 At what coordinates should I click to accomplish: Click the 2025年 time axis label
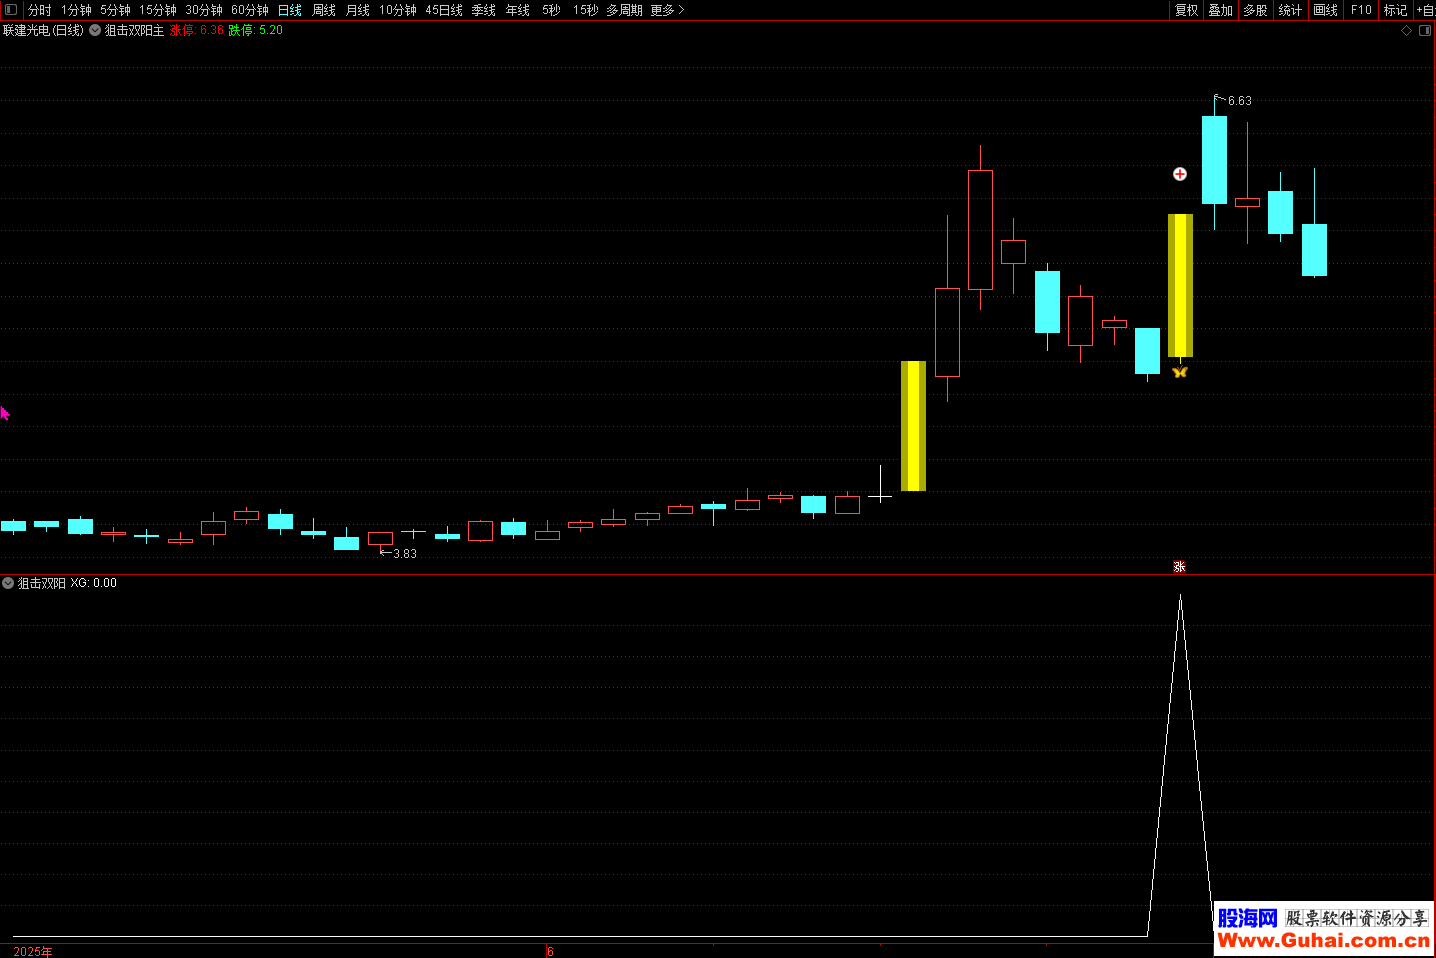coord(33,951)
